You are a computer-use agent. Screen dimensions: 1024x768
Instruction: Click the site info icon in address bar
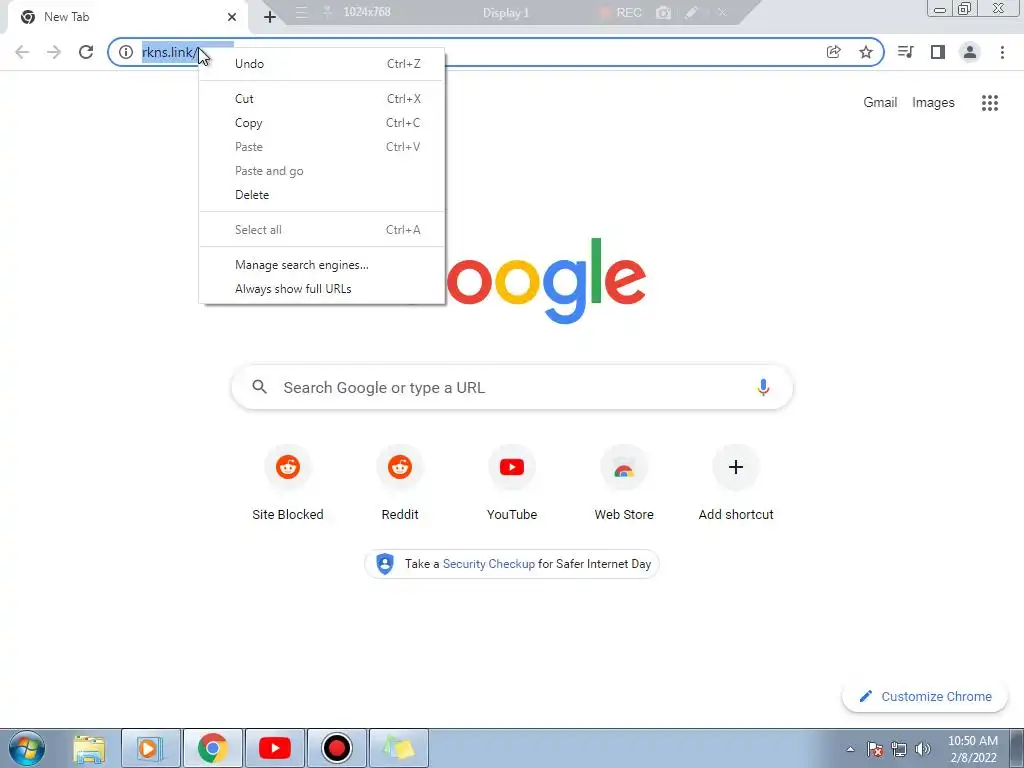pos(125,52)
